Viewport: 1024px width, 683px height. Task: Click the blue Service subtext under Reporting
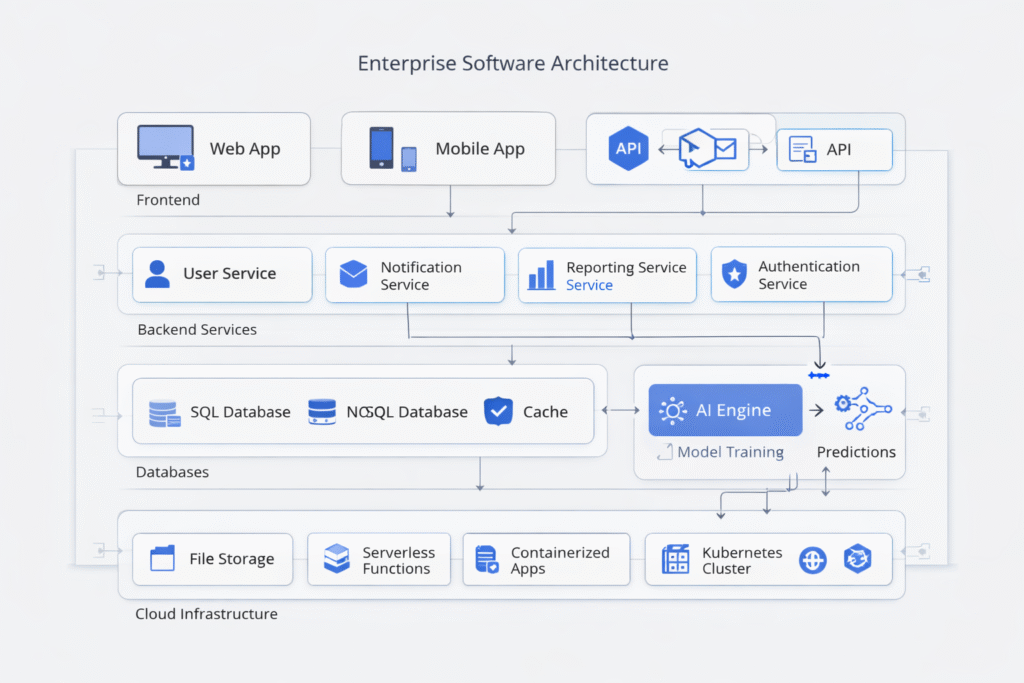(x=589, y=285)
